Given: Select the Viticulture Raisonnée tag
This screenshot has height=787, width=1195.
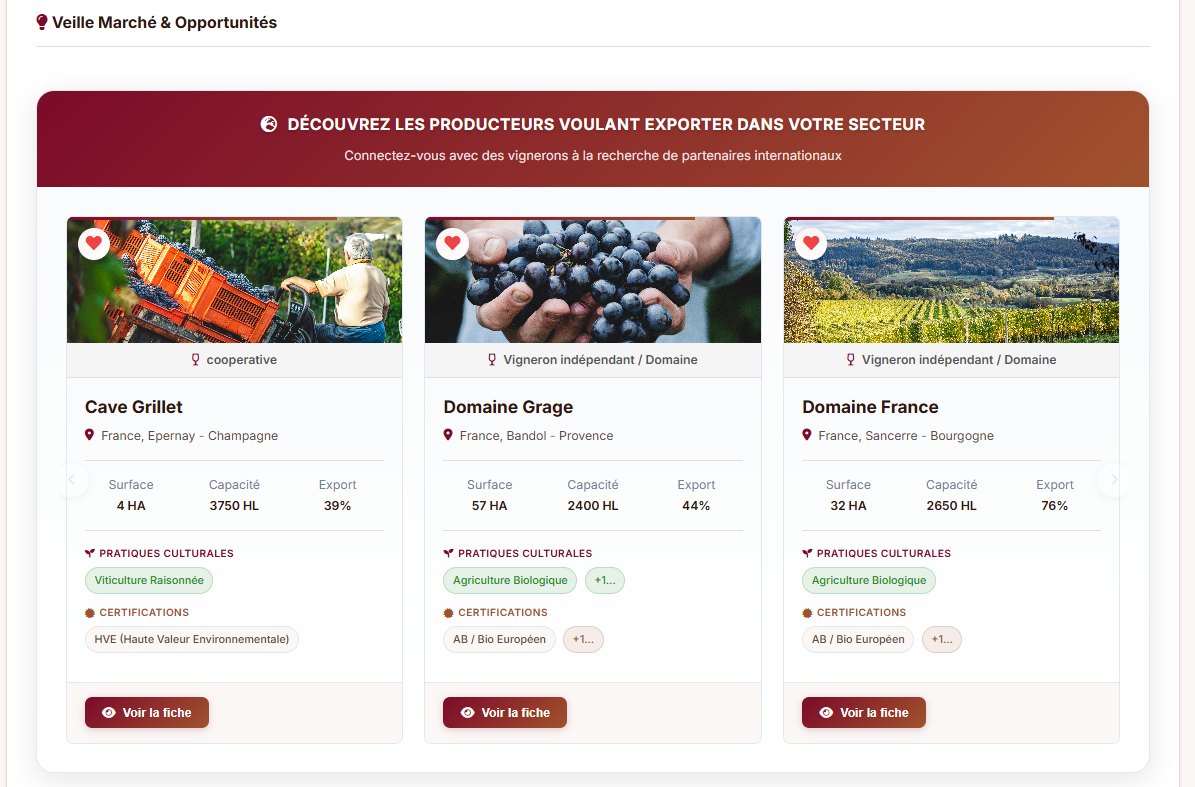Looking at the screenshot, I should coord(149,580).
